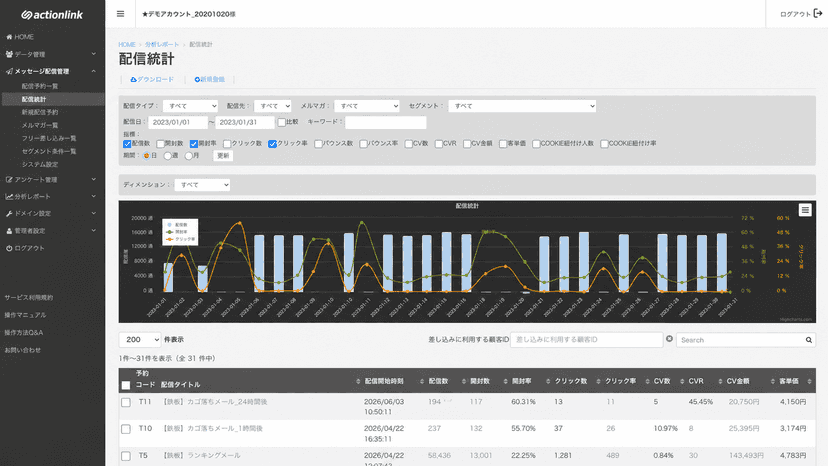Click end date field 2023/01/31
The height and width of the screenshot is (466, 828).
pos(245,122)
